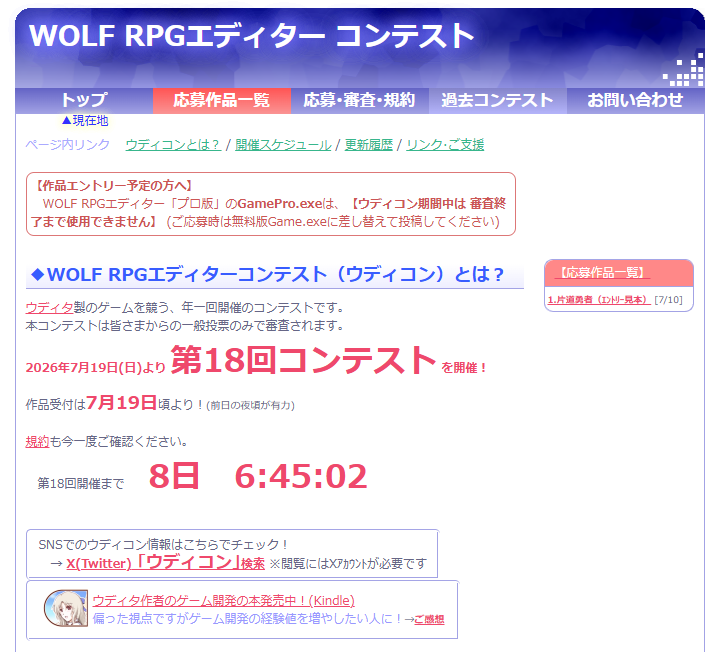Click the SNSでのウディコン情報はこちらでチェック！ text
Image resolution: width=713 pixels, height=652 pixels.
tap(163, 544)
